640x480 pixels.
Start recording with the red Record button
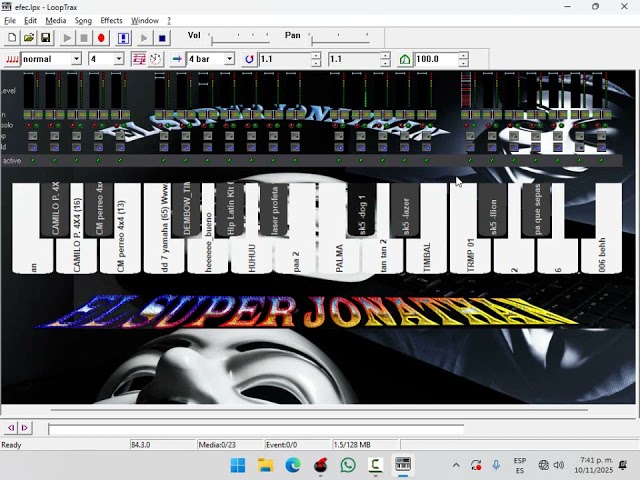click(101, 38)
